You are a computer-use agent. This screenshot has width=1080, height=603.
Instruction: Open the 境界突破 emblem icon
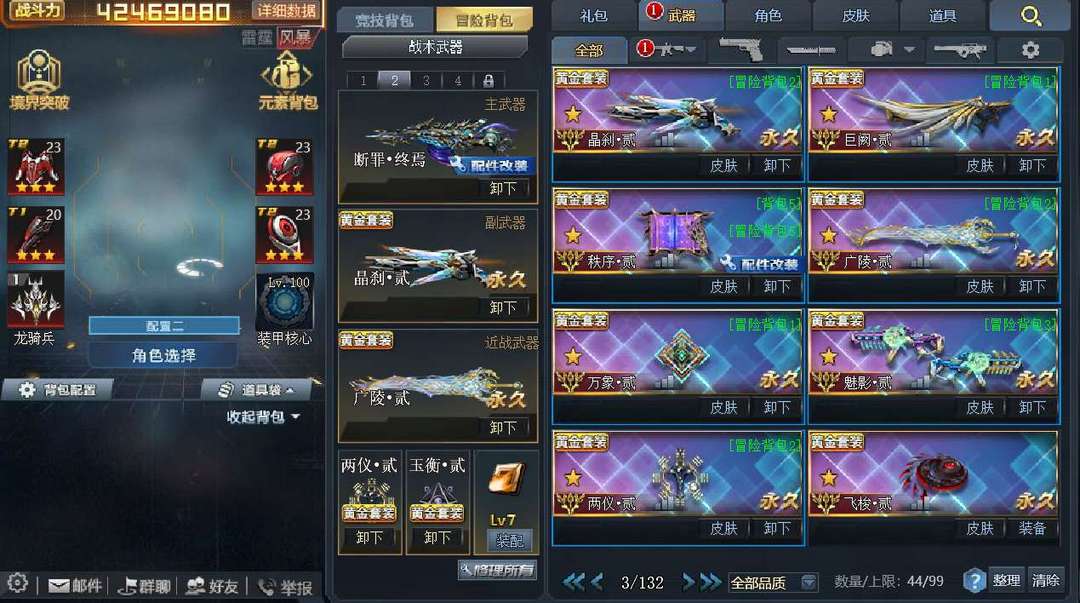[x=39, y=81]
